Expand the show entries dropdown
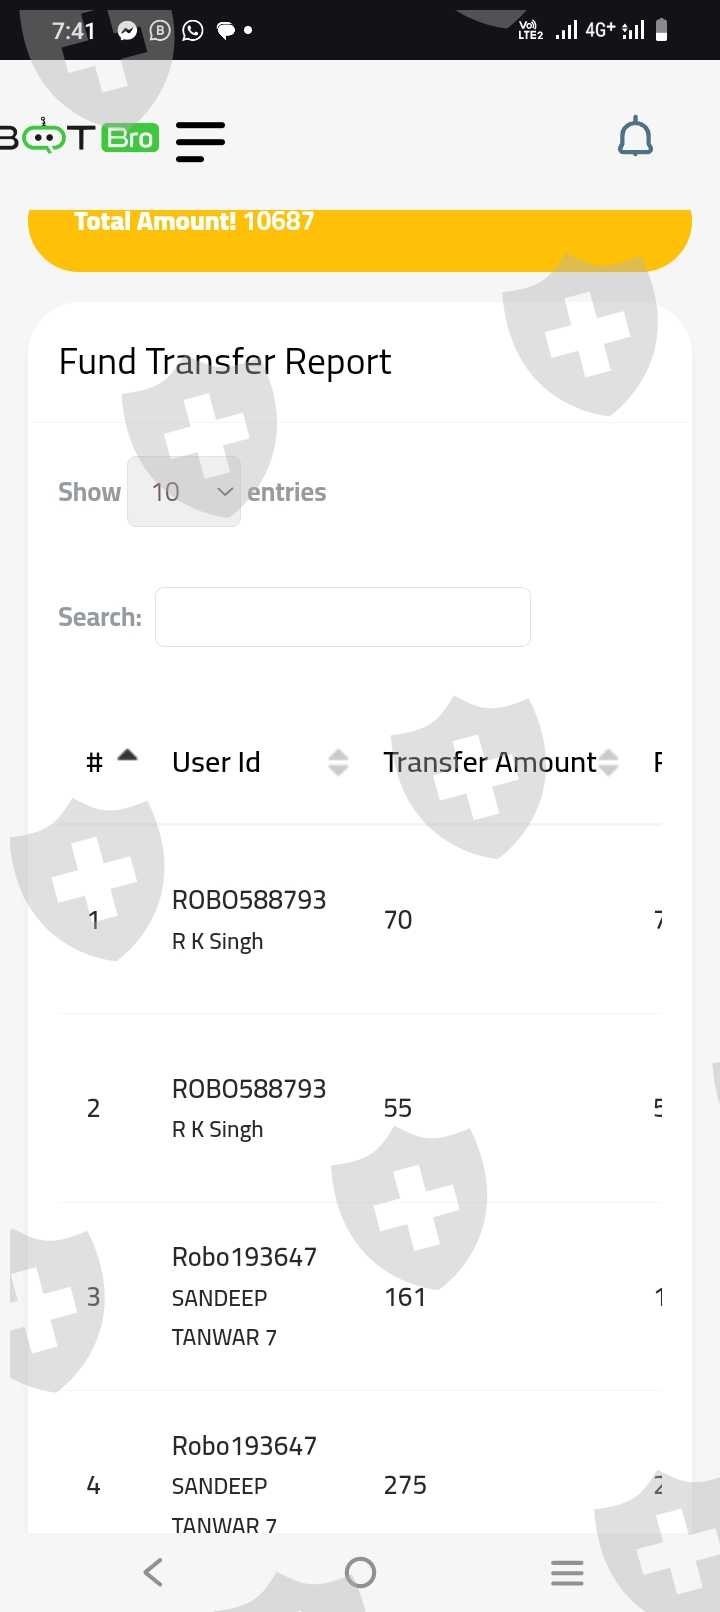The image size is (720, 1612). pyautogui.click(x=184, y=492)
